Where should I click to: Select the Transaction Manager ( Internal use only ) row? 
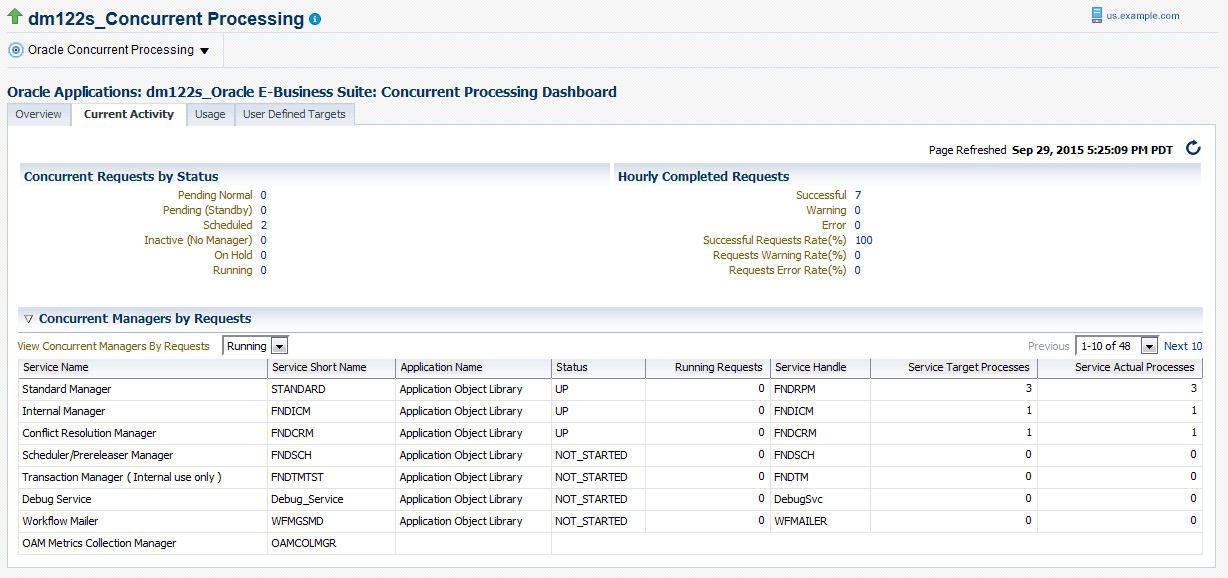pos(610,477)
